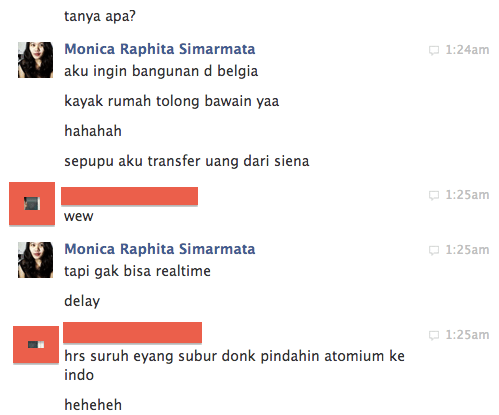499x415 pixels.
Task: Click the chat icon beside 'tapi gak bisa realtime' time
Action: [434, 250]
